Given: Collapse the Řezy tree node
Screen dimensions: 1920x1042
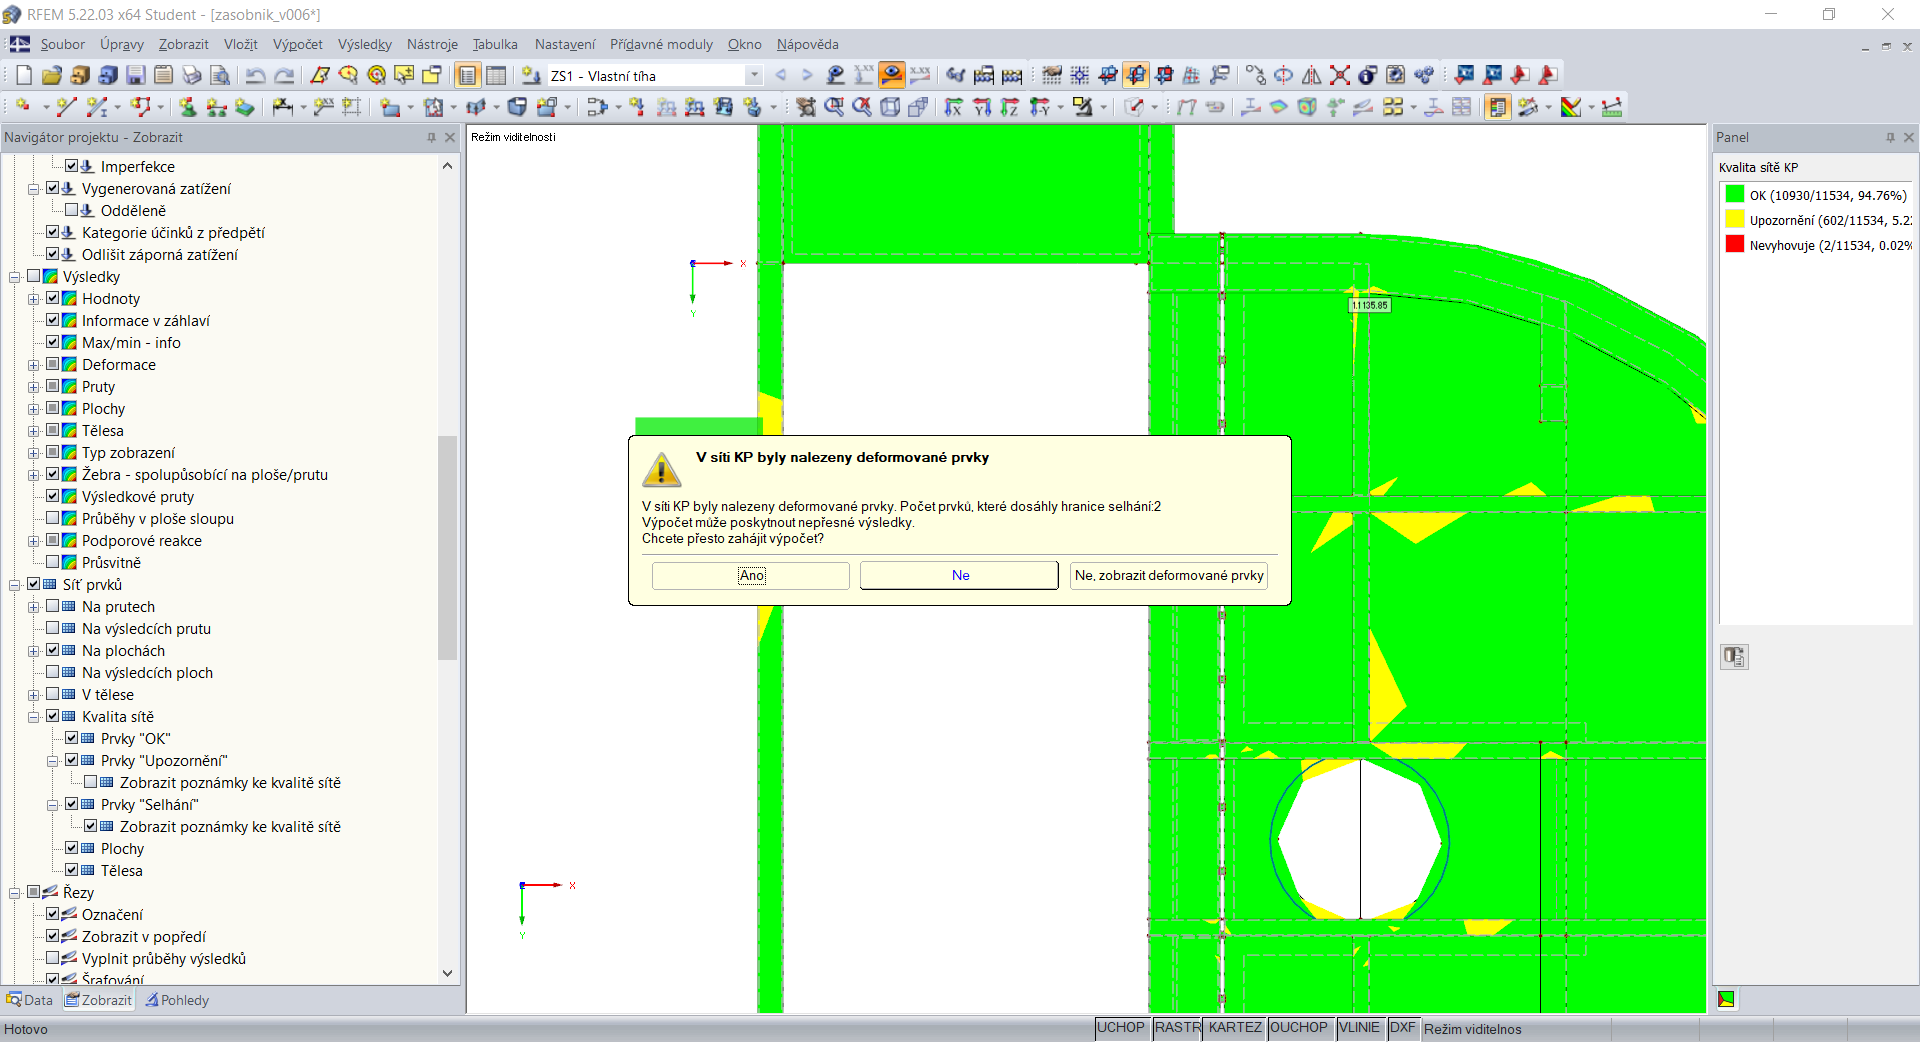Looking at the screenshot, I should pyautogui.click(x=15, y=893).
